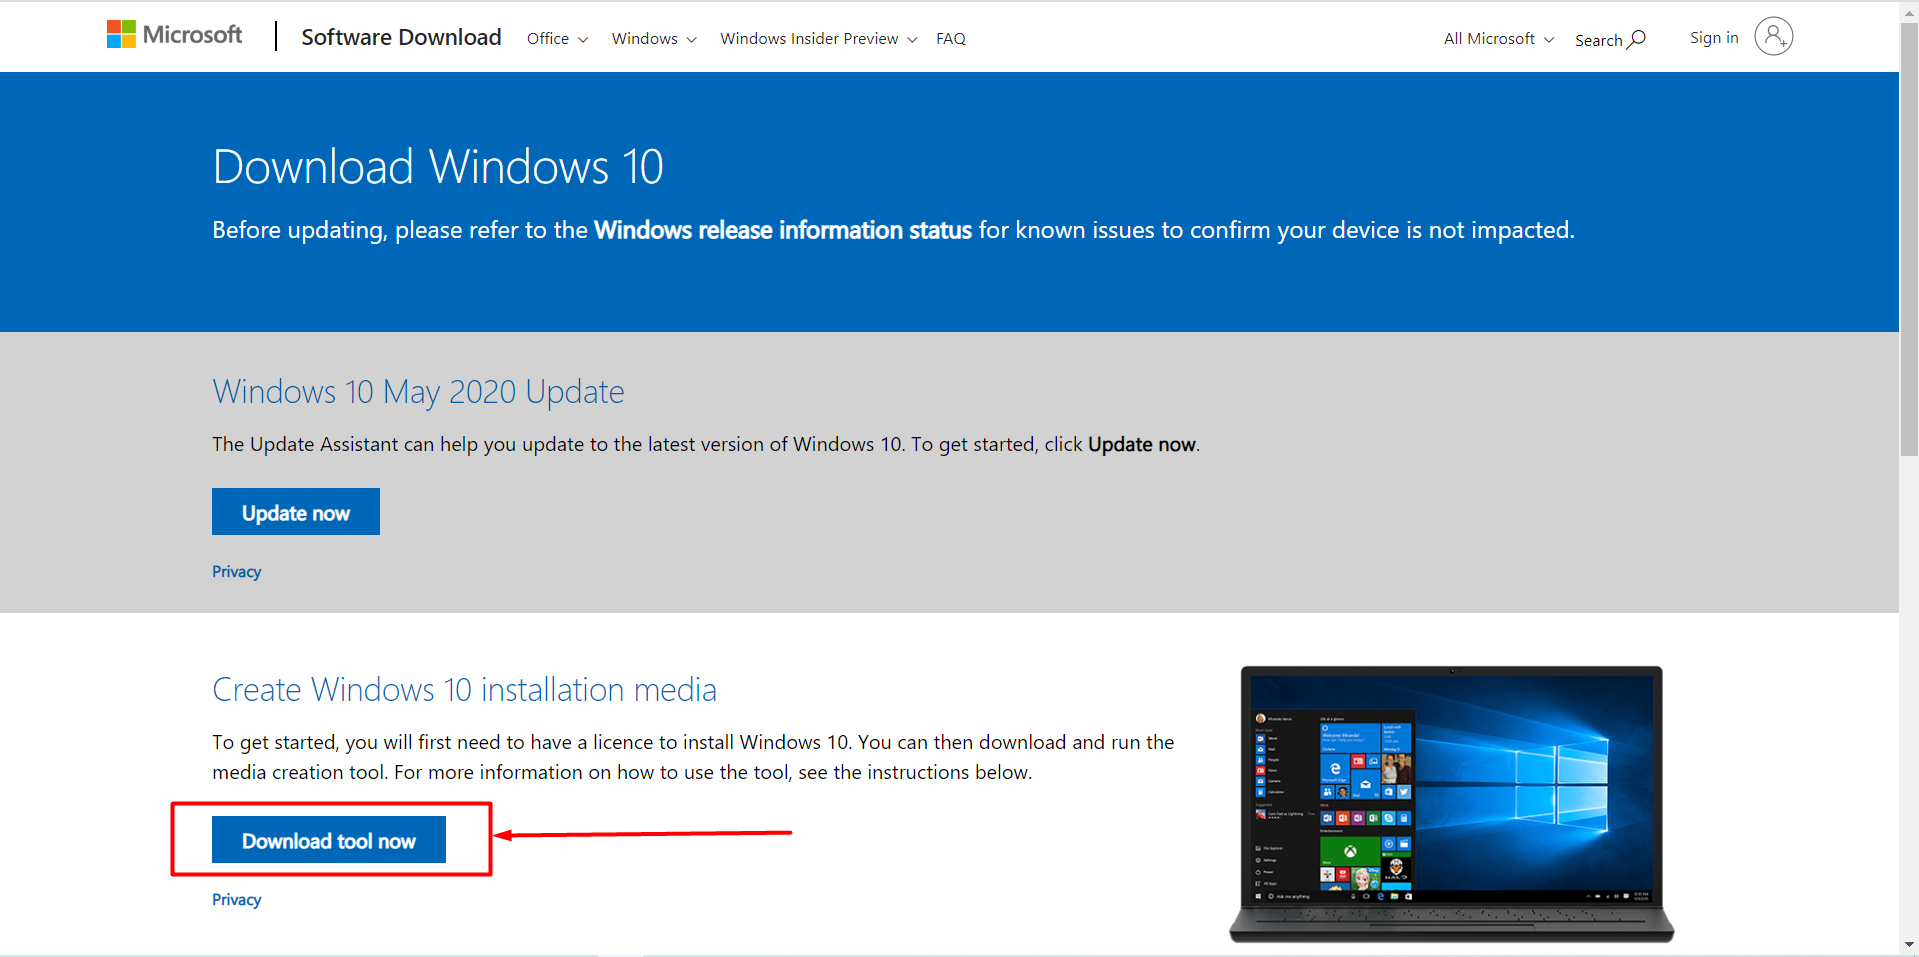Click the Update now button

pyautogui.click(x=296, y=512)
